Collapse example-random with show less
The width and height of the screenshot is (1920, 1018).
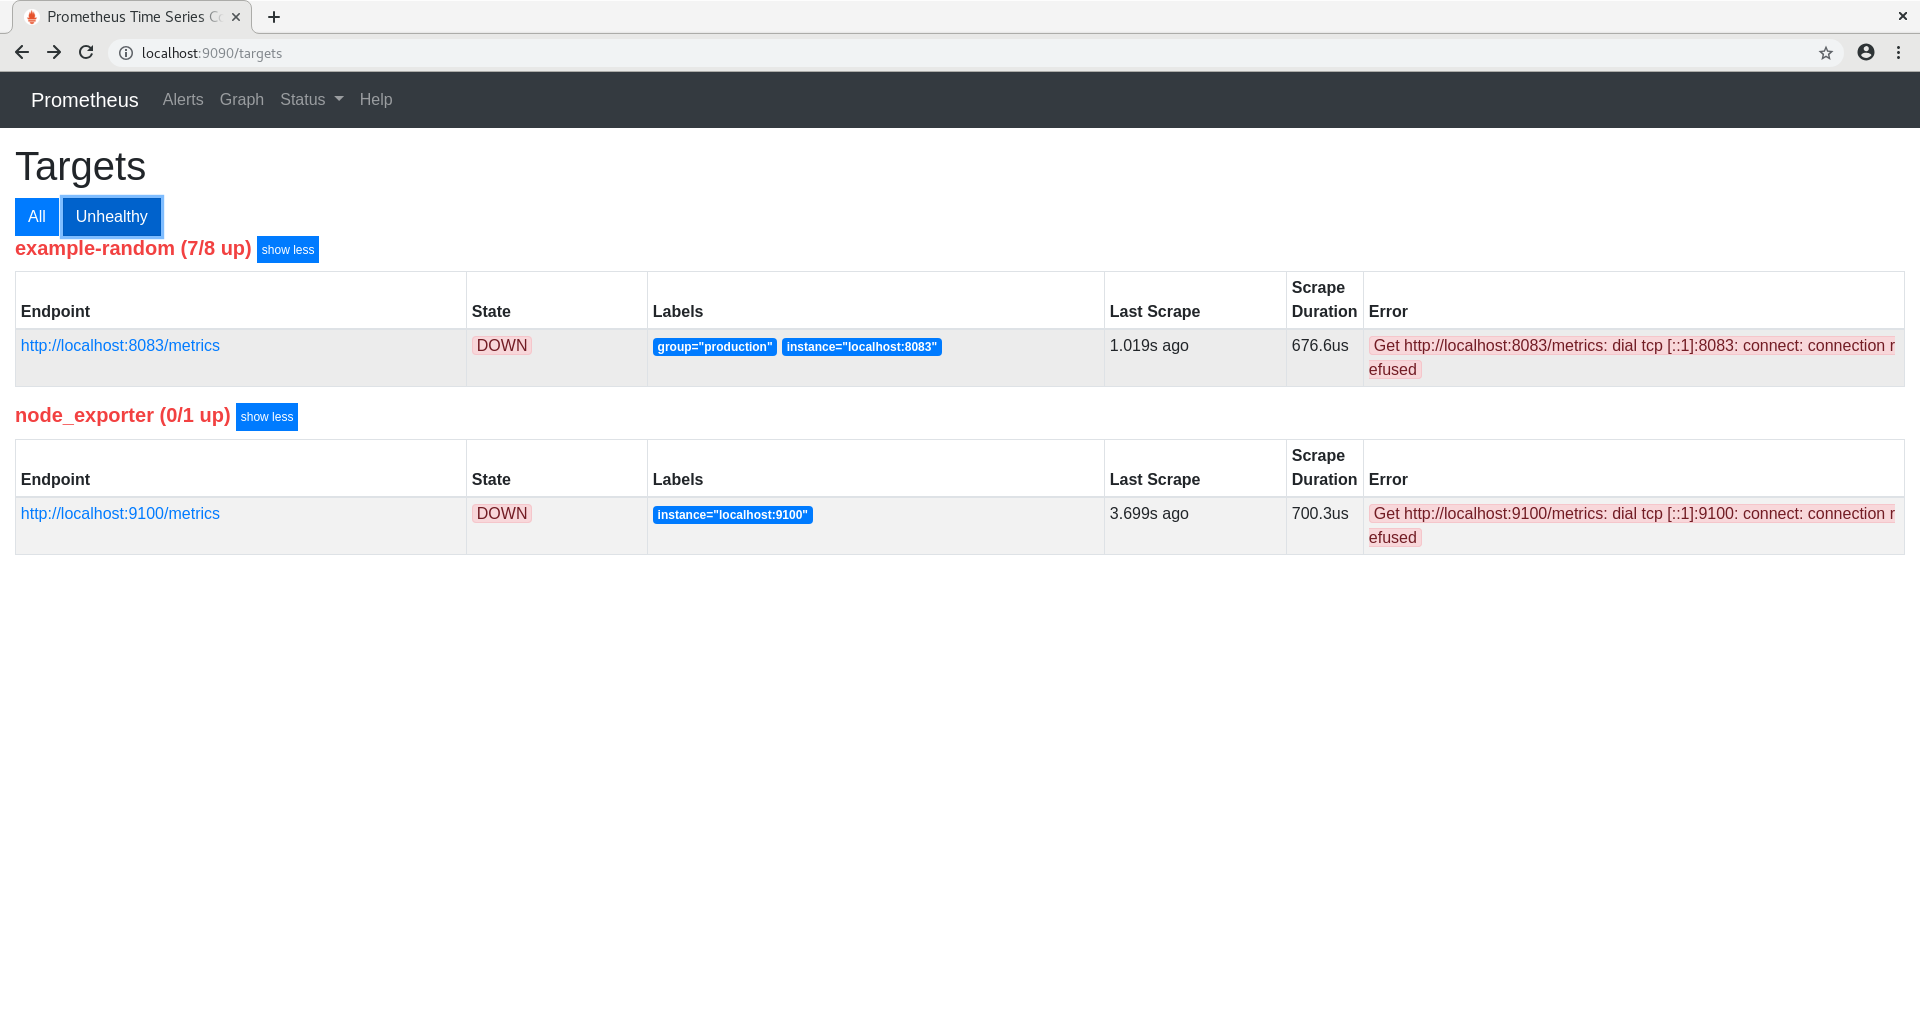(288, 250)
